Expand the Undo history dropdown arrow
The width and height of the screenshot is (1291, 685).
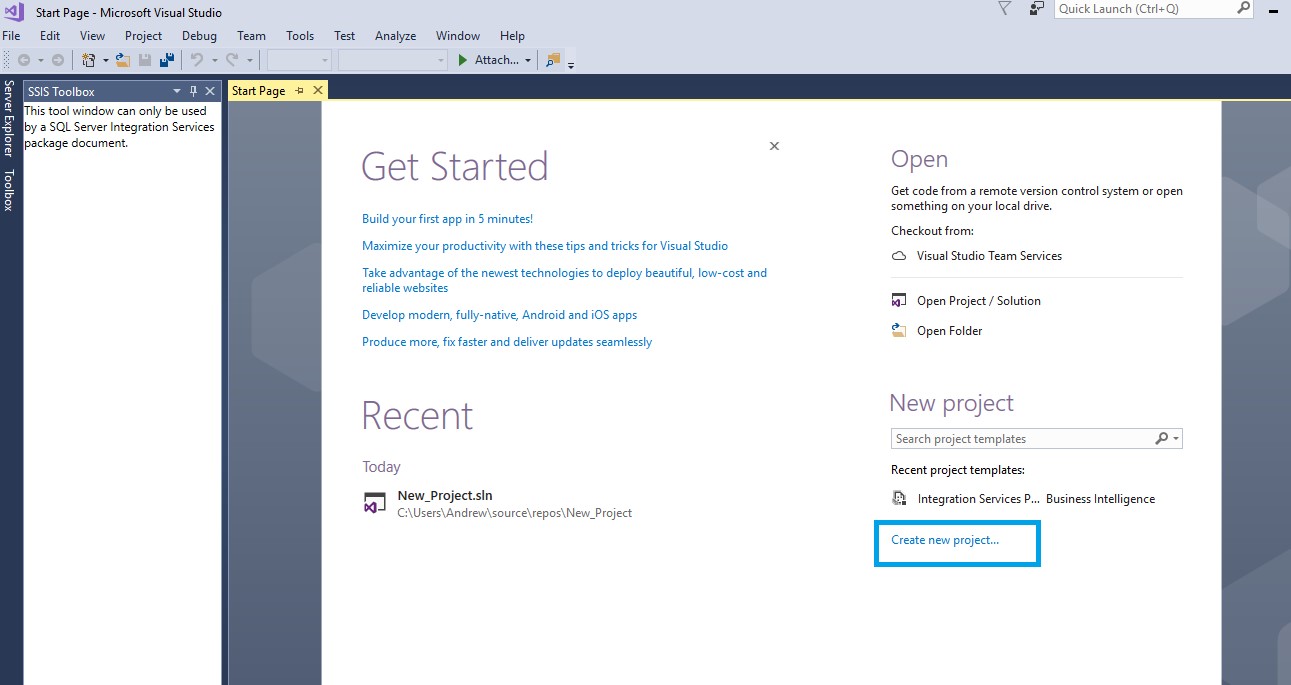click(214, 61)
